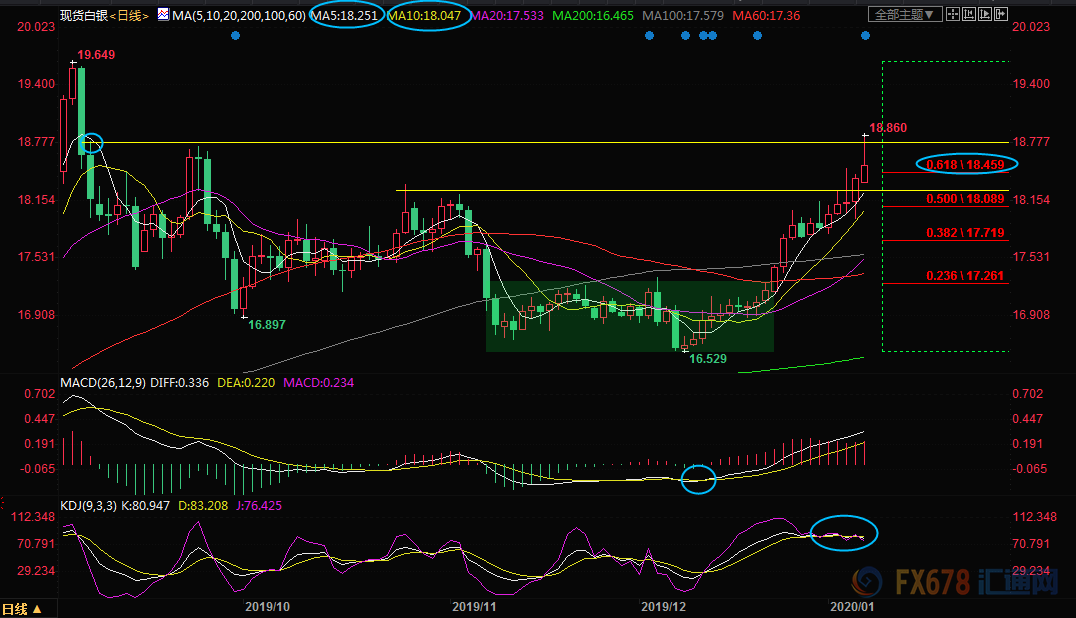The image size is (1076, 618).
Task: Click the circled MA5:18.251 value
Action: pos(345,16)
